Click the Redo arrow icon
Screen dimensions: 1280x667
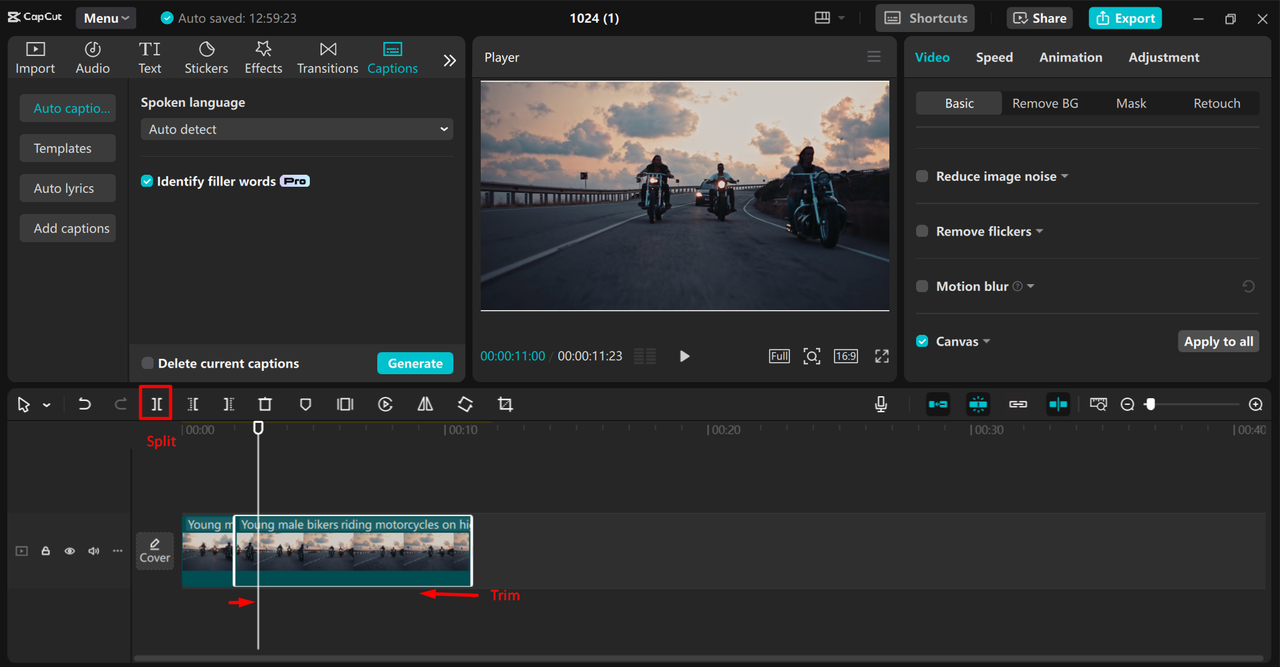click(120, 404)
